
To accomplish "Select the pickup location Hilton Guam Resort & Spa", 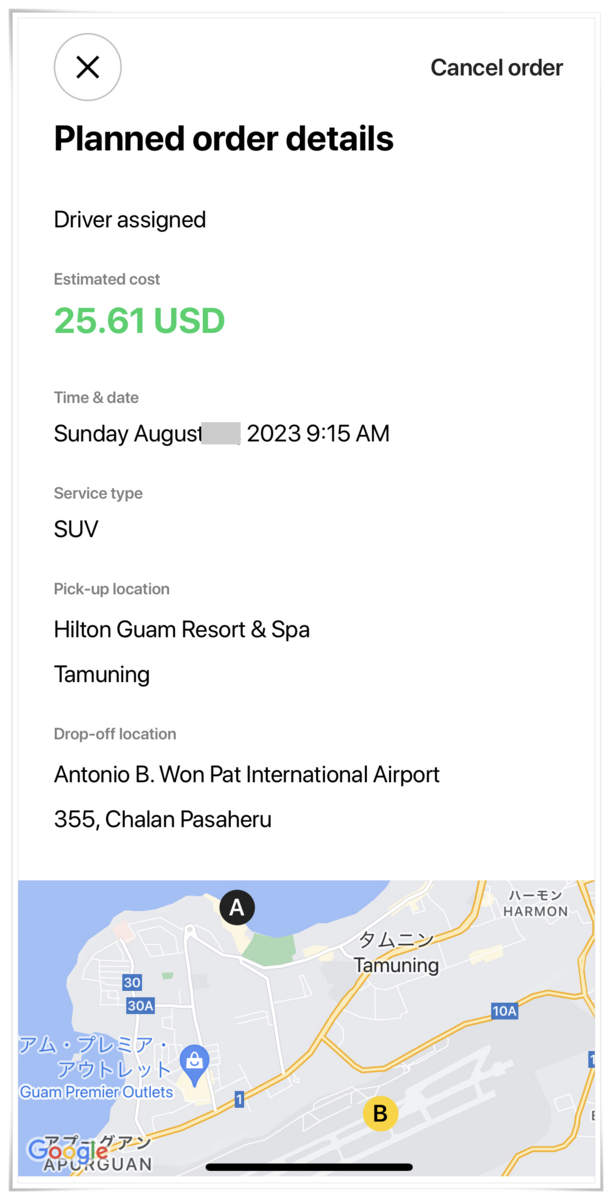I will click(x=182, y=629).
